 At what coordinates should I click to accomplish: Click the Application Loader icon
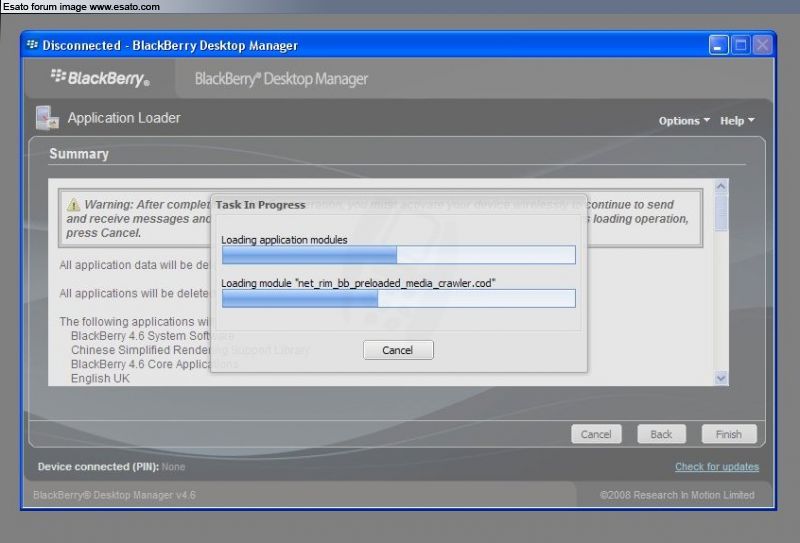click(47, 118)
